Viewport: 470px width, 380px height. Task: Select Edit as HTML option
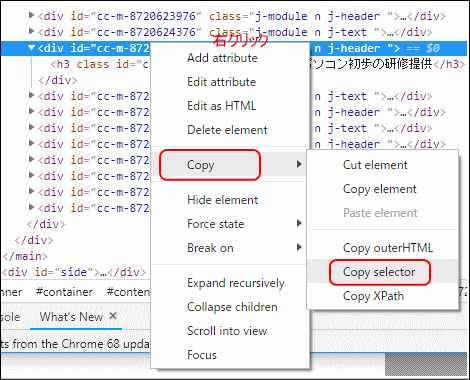(222, 106)
